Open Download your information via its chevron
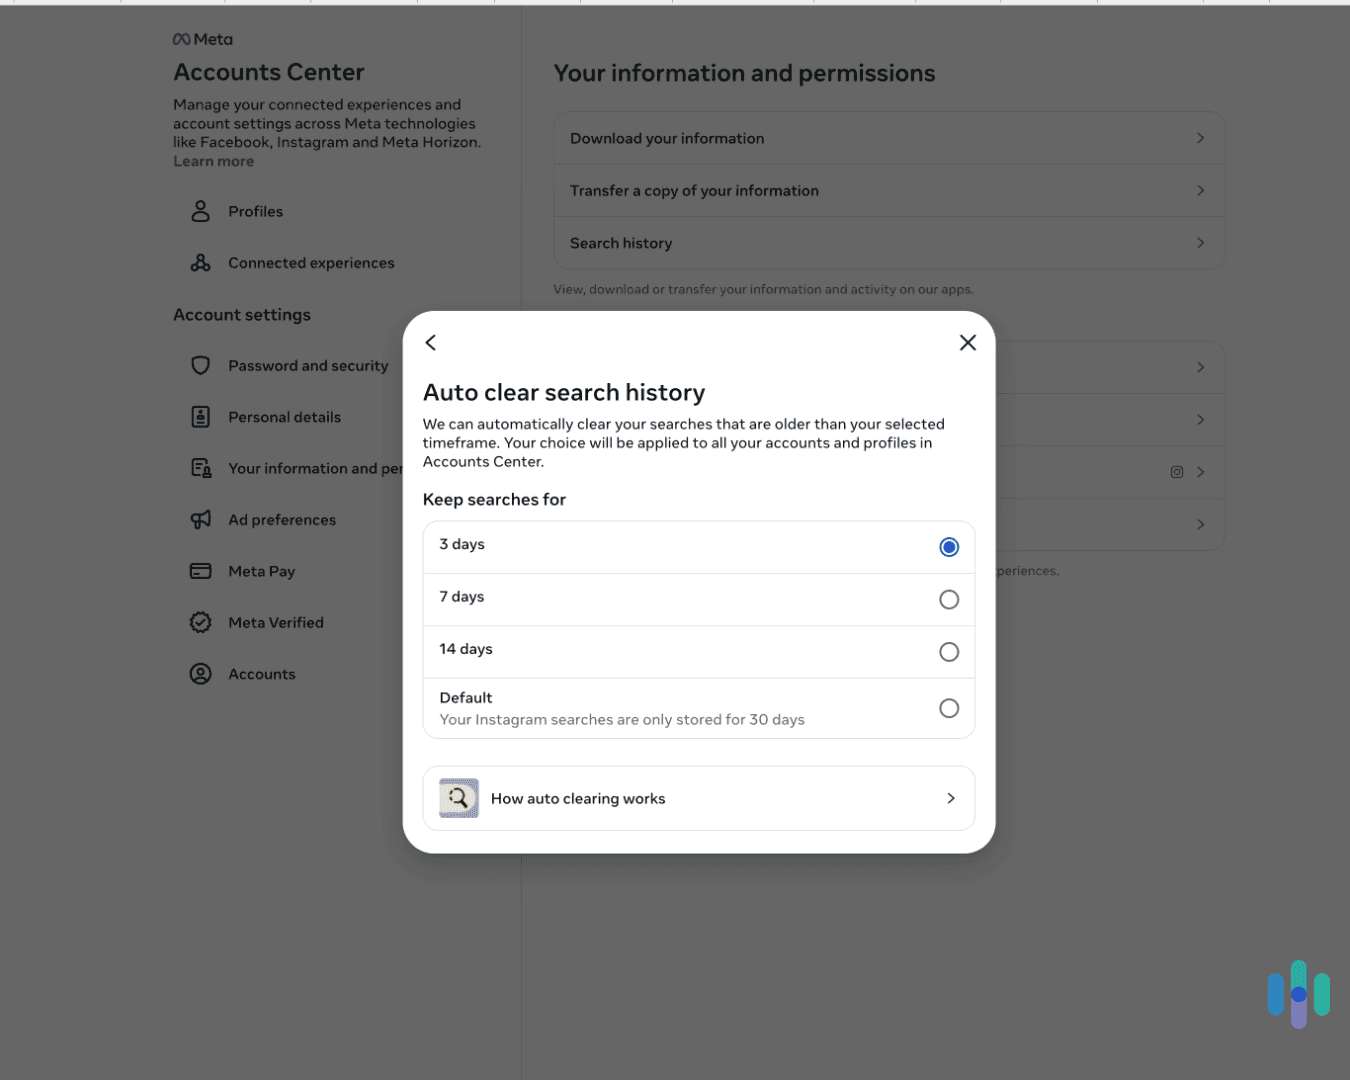Screen dimensions: 1350x1080 [1199, 137]
